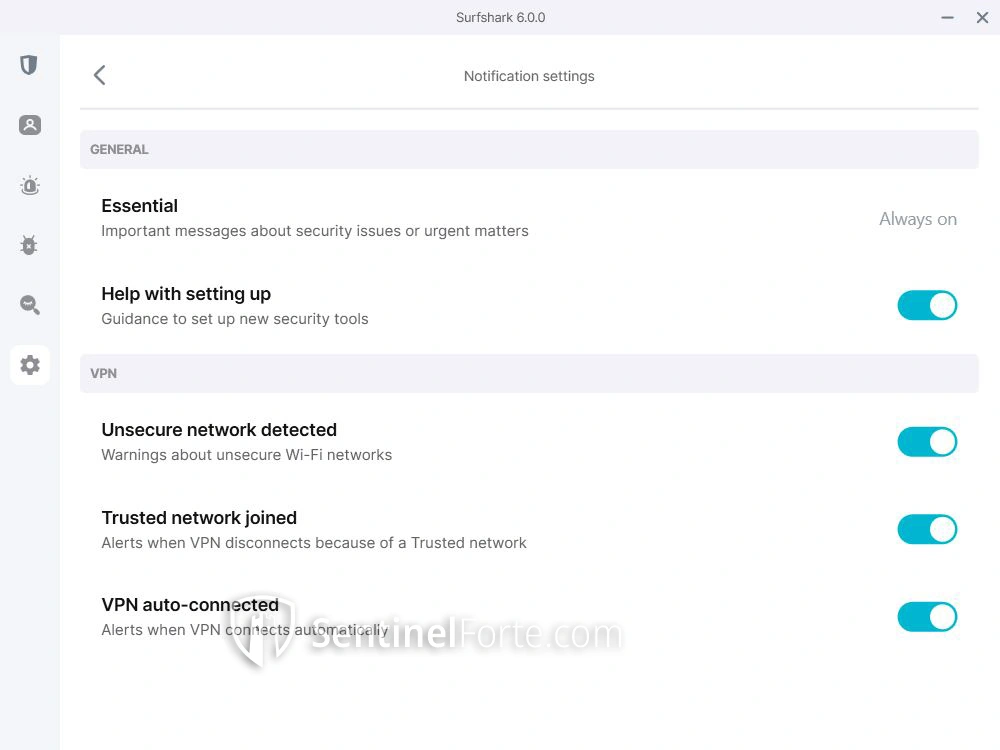Select the Essential notifications row title
This screenshot has height=750, width=1000.
coord(140,206)
